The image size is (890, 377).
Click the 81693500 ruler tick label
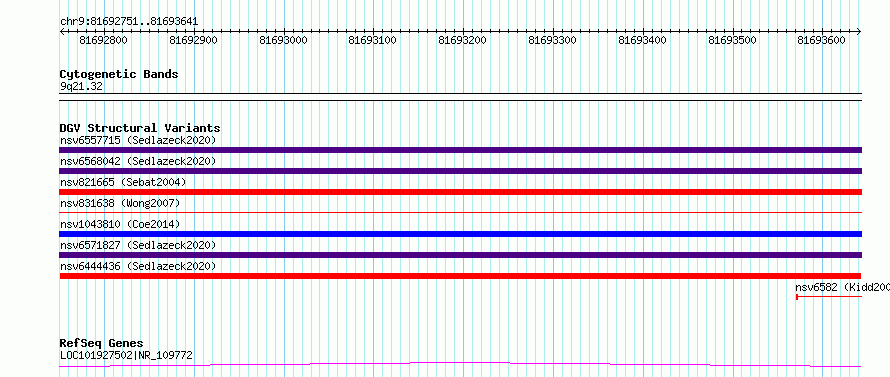[x=732, y=40]
